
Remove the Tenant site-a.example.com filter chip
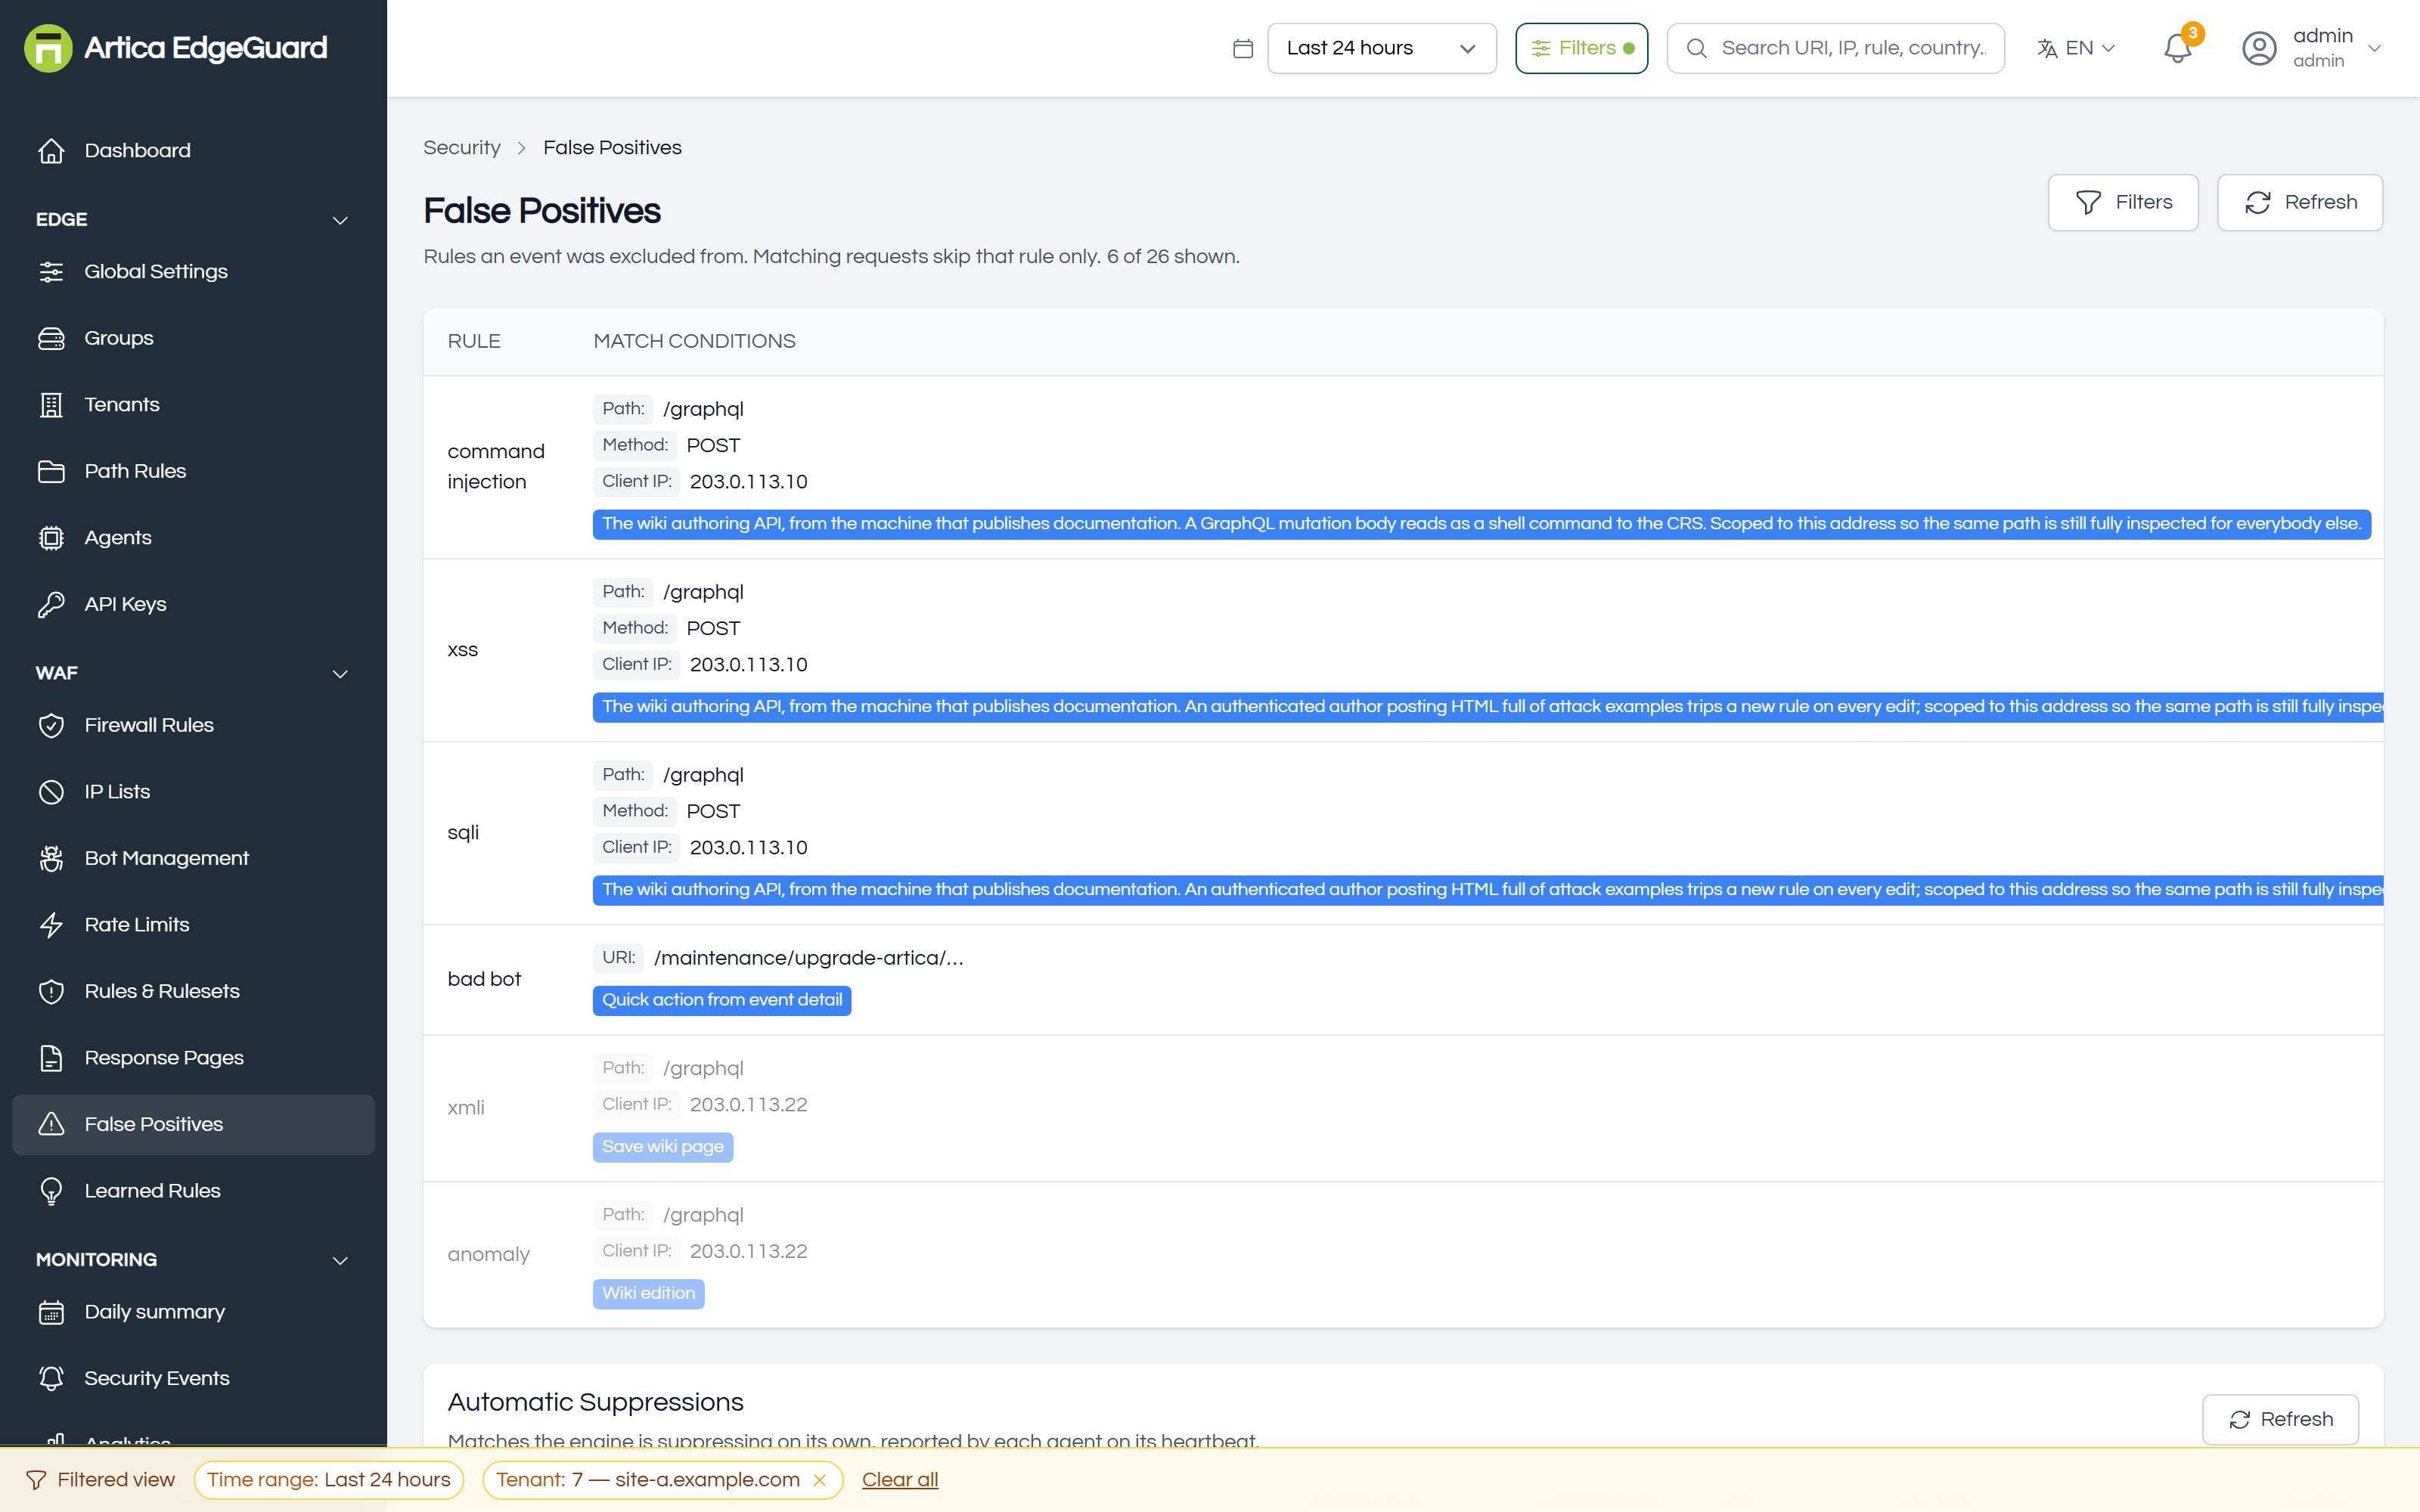820,1480
